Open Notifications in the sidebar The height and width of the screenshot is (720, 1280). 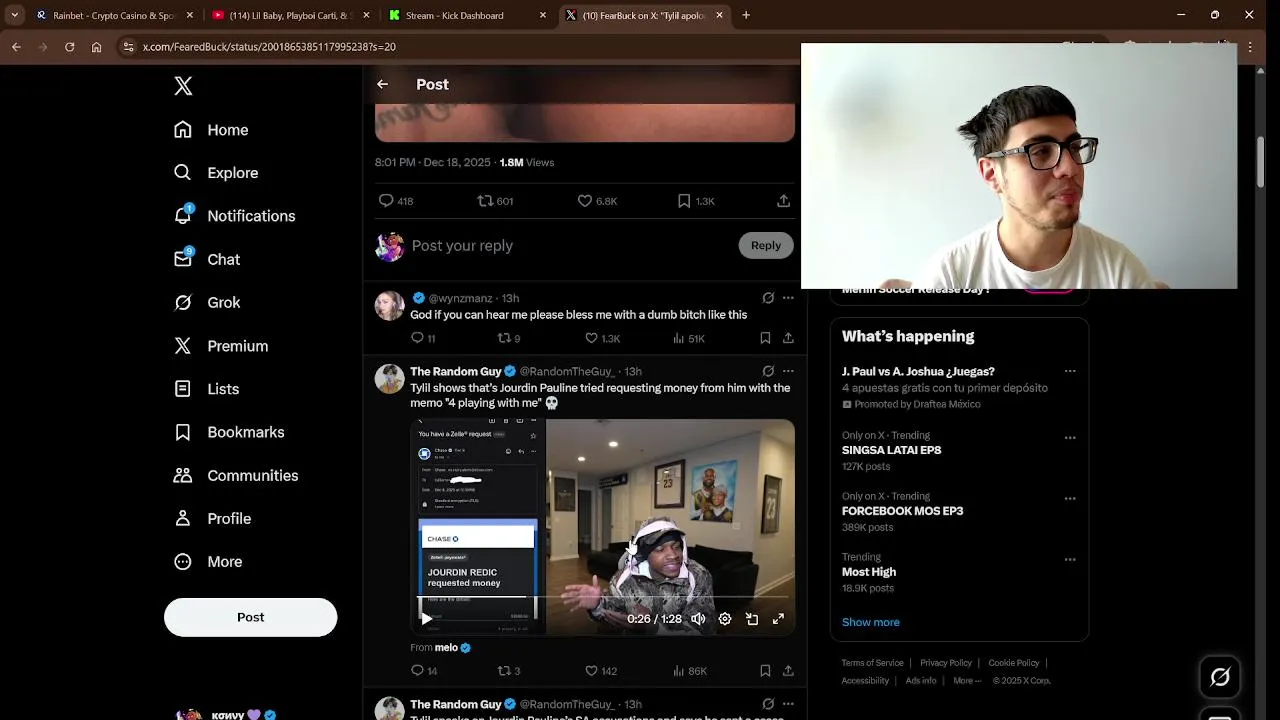point(234,216)
